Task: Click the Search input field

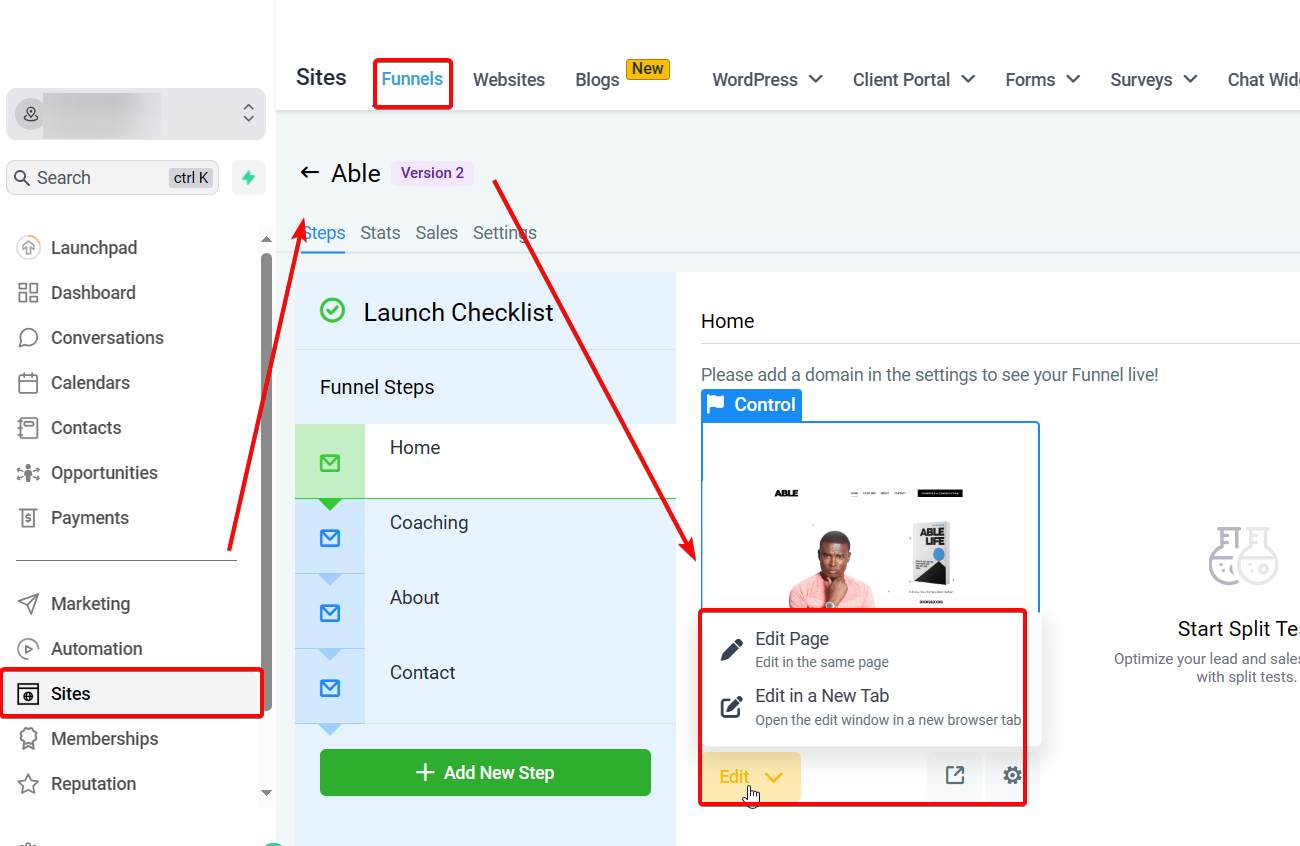Action: coord(100,178)
